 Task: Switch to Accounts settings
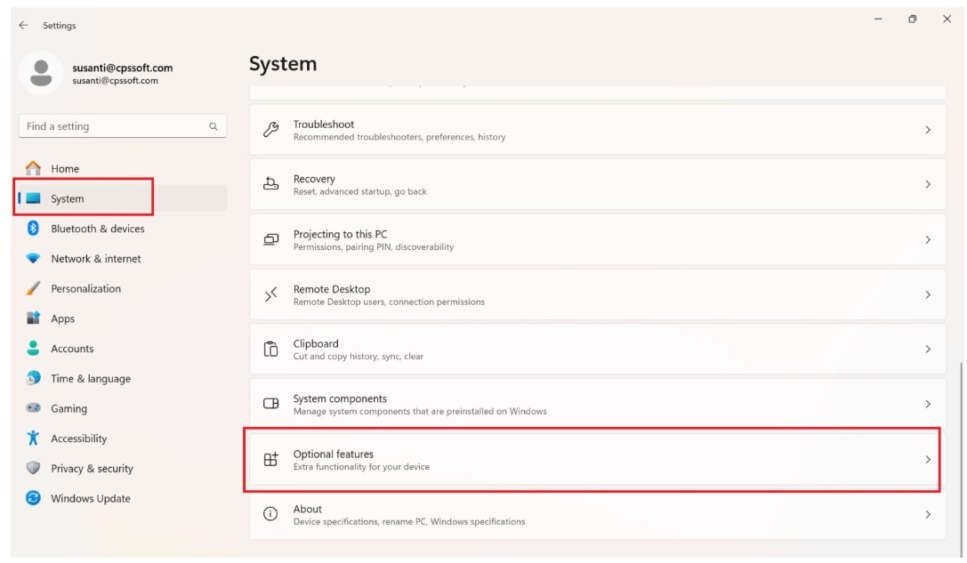coord(123,348)
